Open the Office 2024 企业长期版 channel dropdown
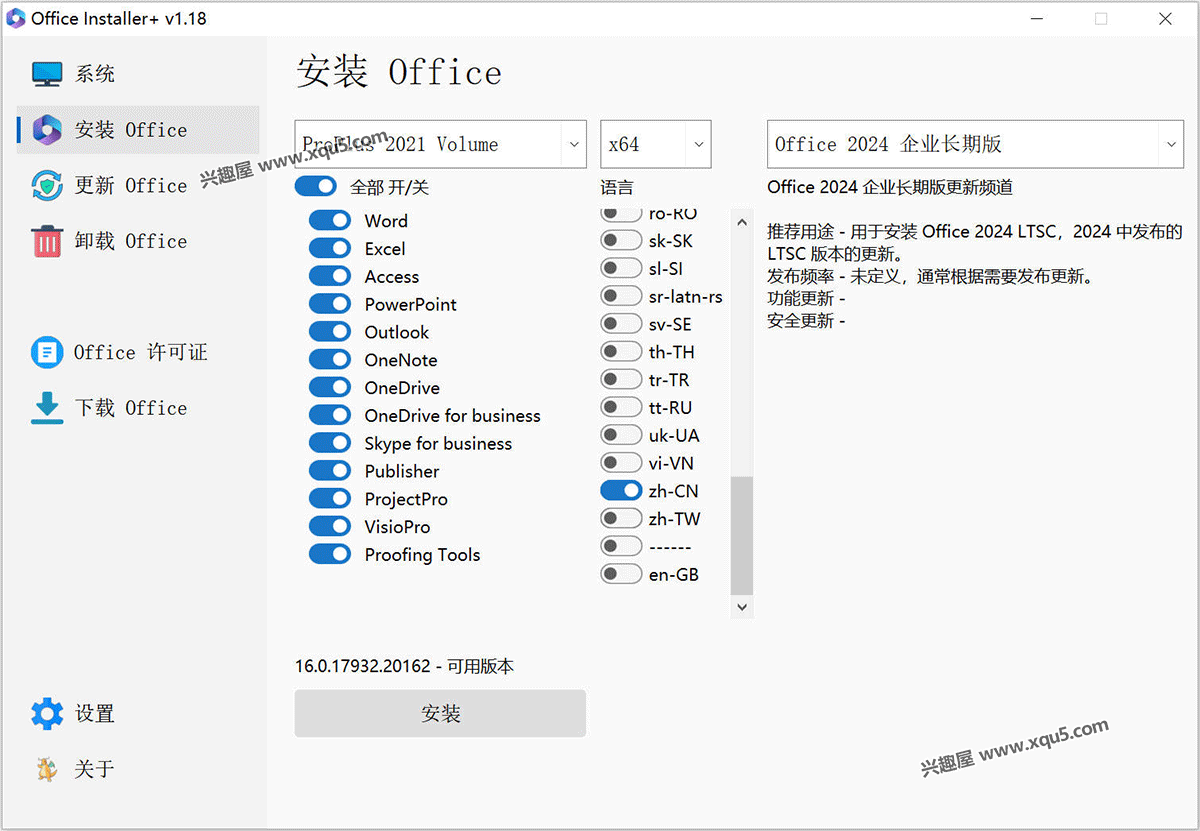The width and height of the screenshot is (1200, 831). (x=976, y=144)
